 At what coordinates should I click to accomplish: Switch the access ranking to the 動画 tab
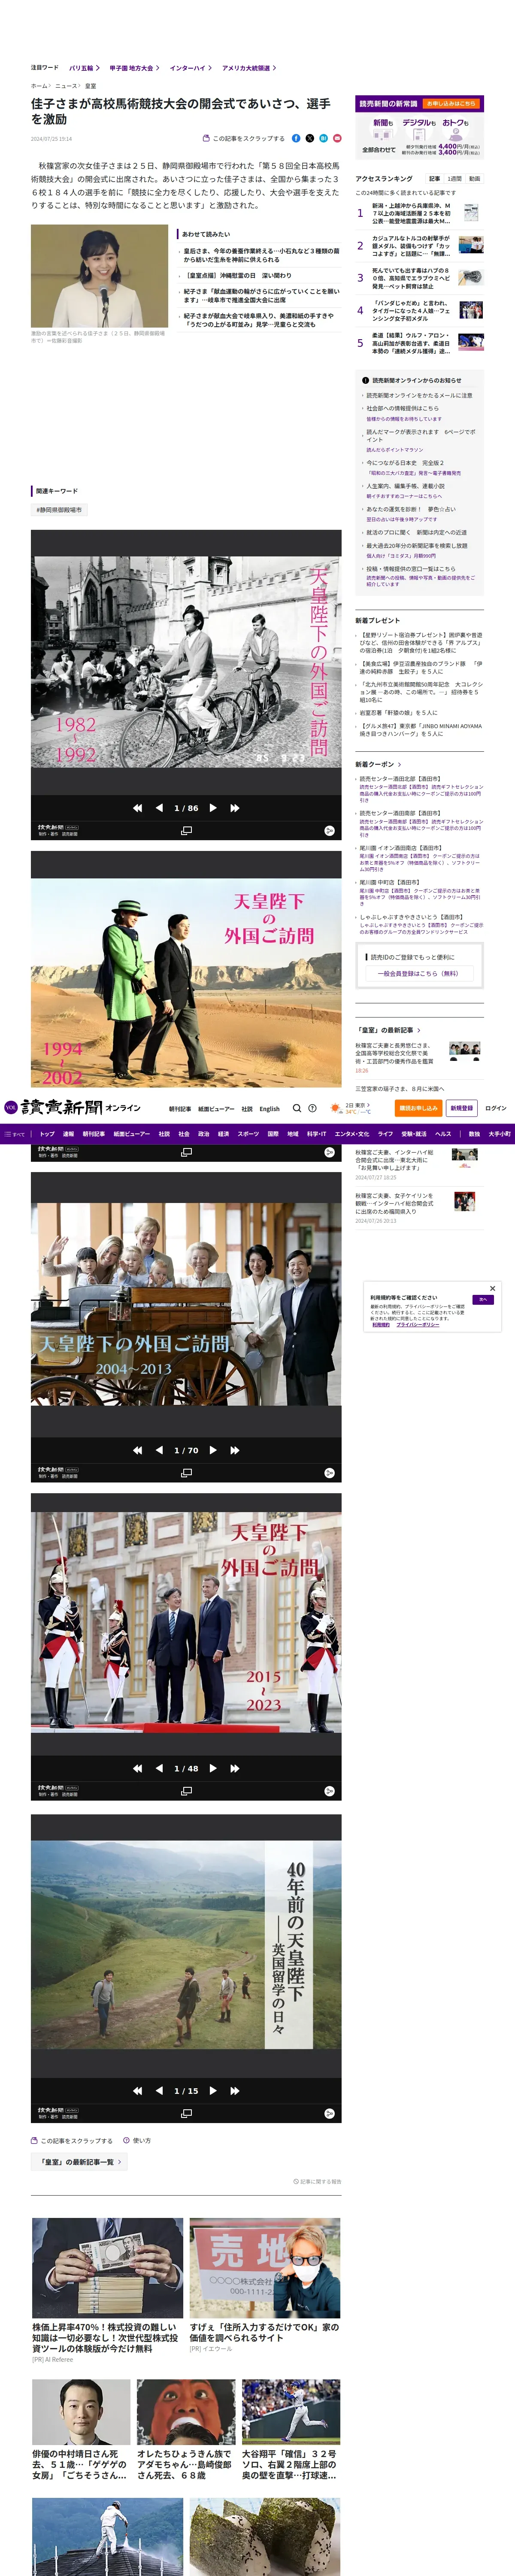coord(475,178)
